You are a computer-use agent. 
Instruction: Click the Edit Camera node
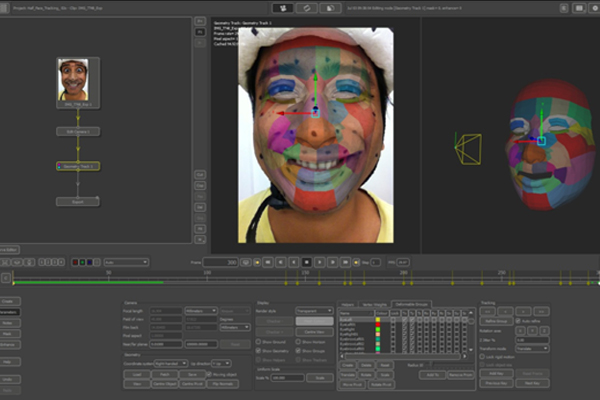77,131
